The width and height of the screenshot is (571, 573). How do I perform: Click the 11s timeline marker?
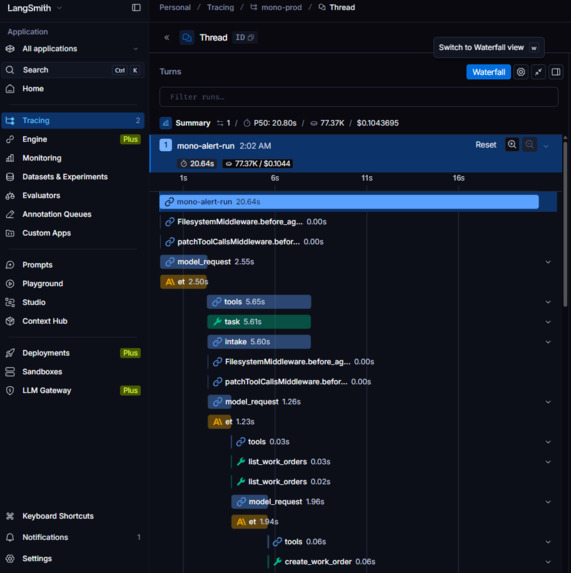[367, 178]
